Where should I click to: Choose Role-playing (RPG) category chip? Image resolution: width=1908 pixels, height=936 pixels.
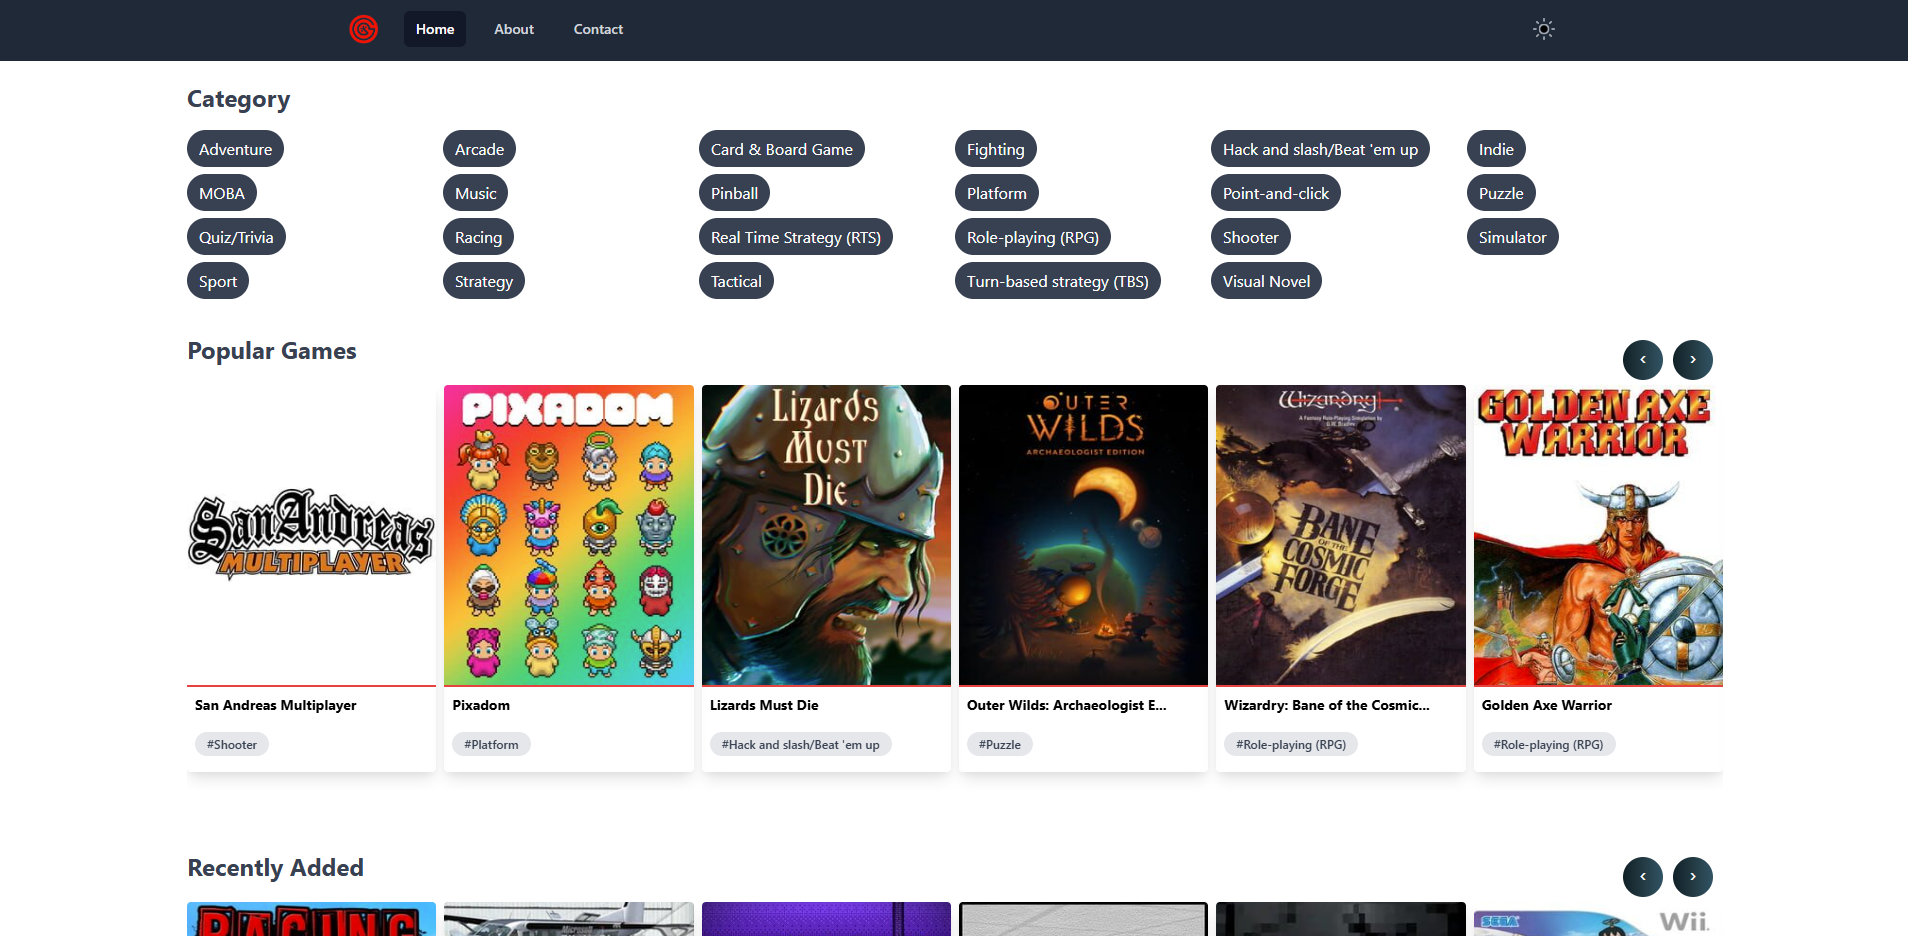pos(1033,237)
